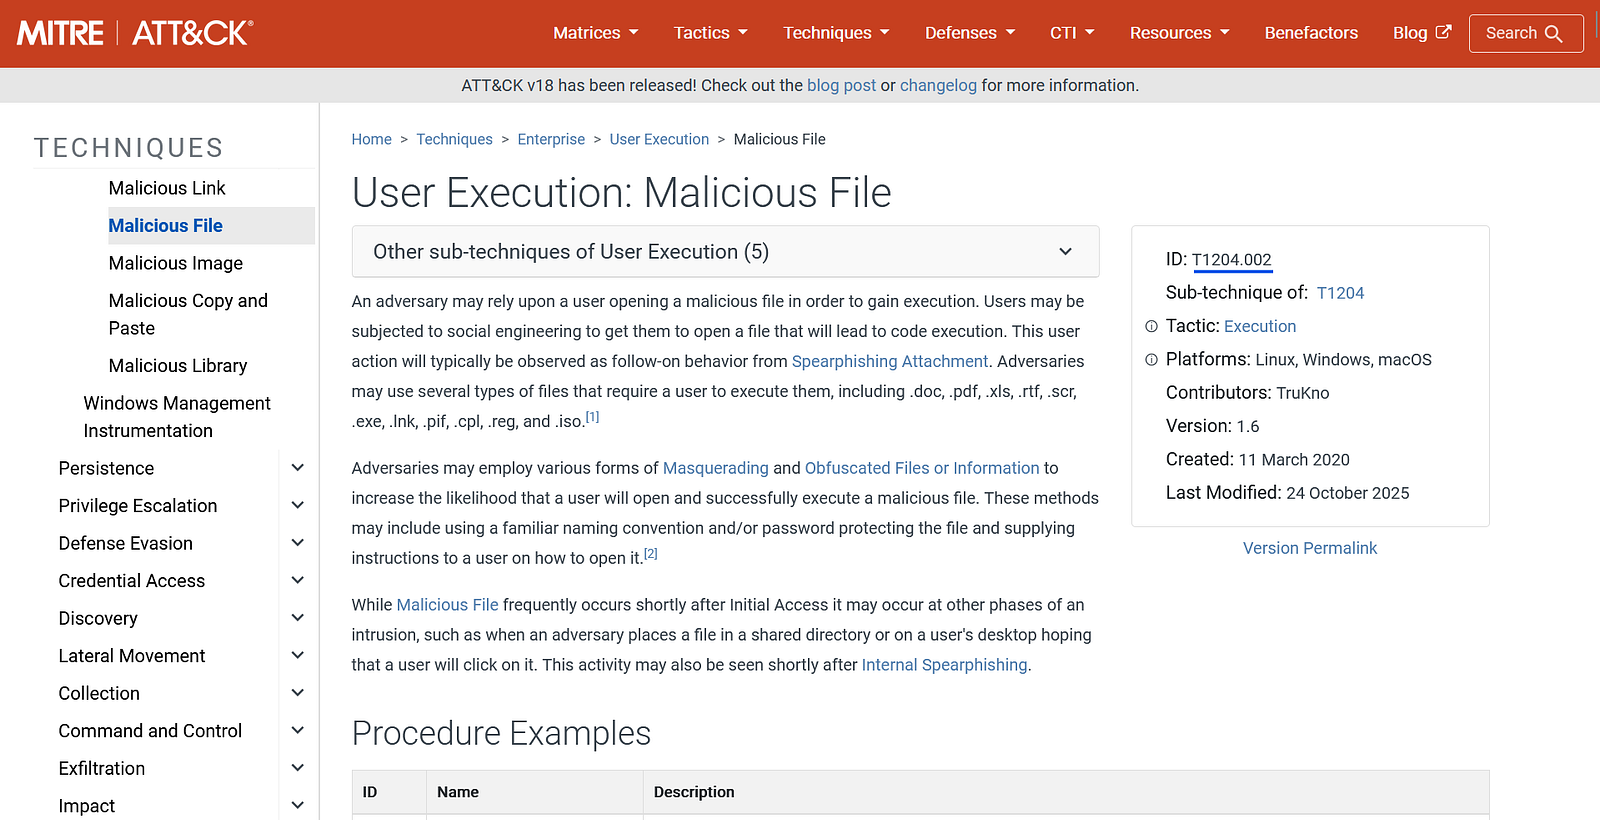The image size is (1600, 820).
Task: Click the search magnifier icon
Action: [x=1553, y=34]
